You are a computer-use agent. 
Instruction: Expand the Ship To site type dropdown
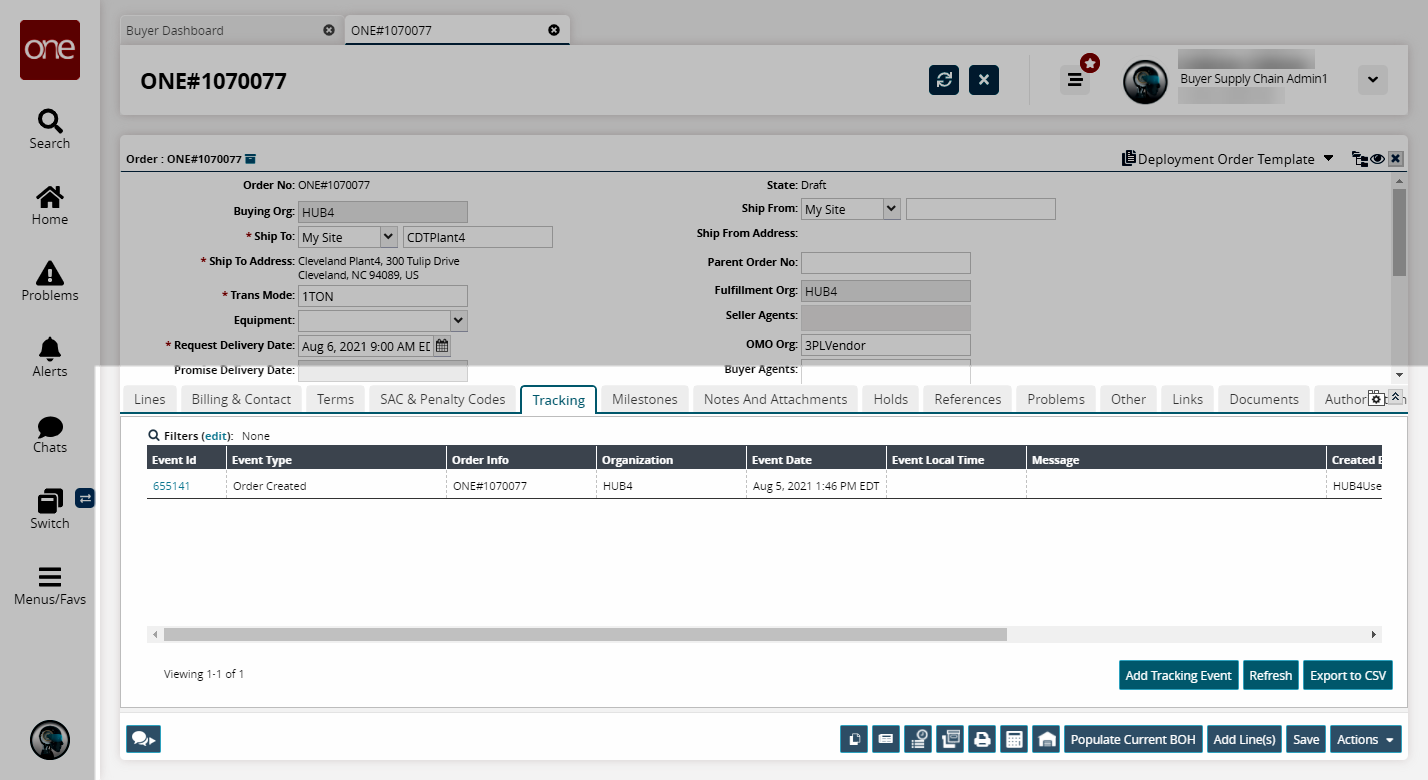pyautogui.click(x=388, y=237)
